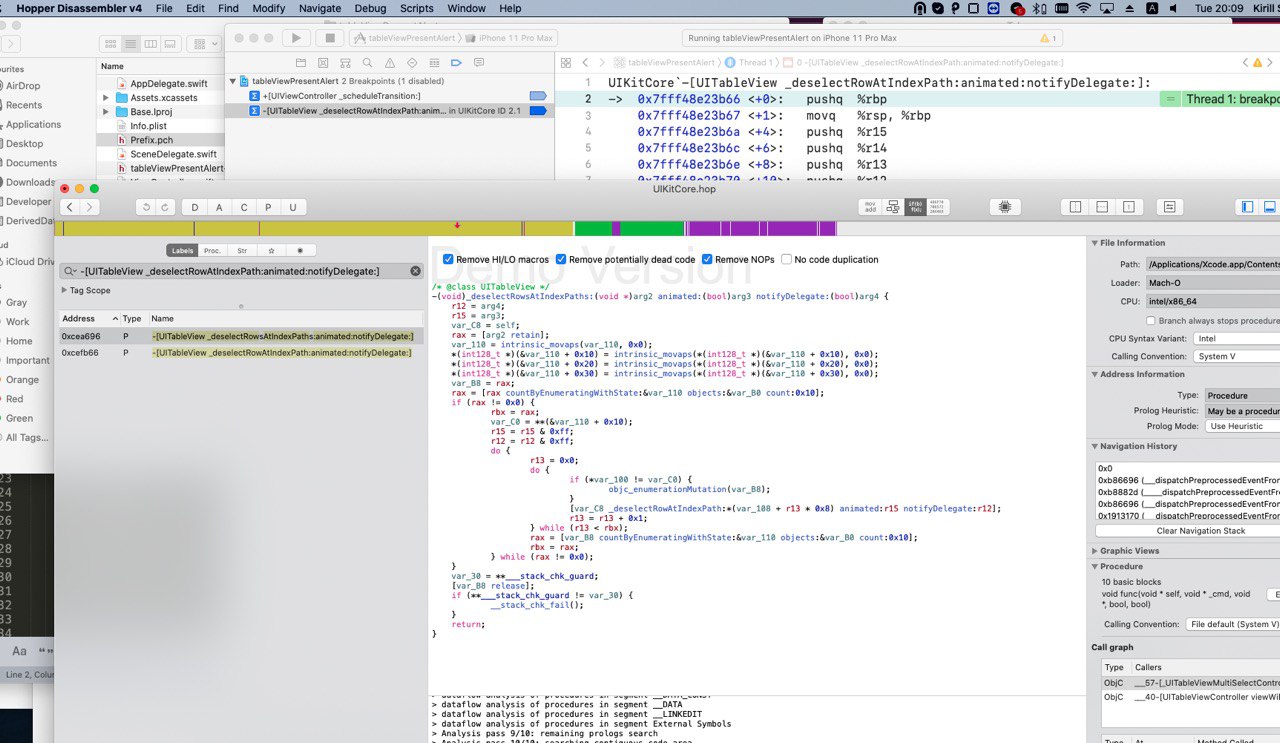Screen dimensions: 1280x743
Task: Expand Tag Scope section
Action: pos(65,290)
